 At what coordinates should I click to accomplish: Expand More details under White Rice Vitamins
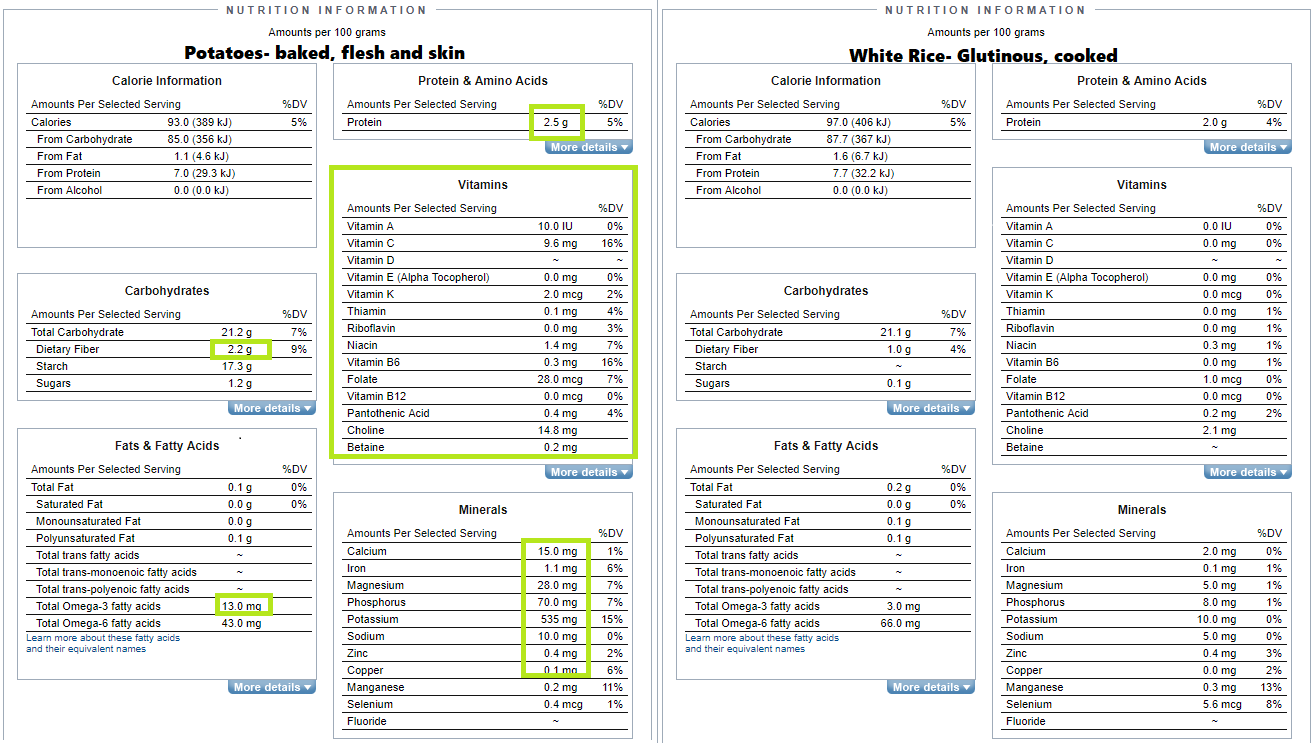[x=1248, y=472]
